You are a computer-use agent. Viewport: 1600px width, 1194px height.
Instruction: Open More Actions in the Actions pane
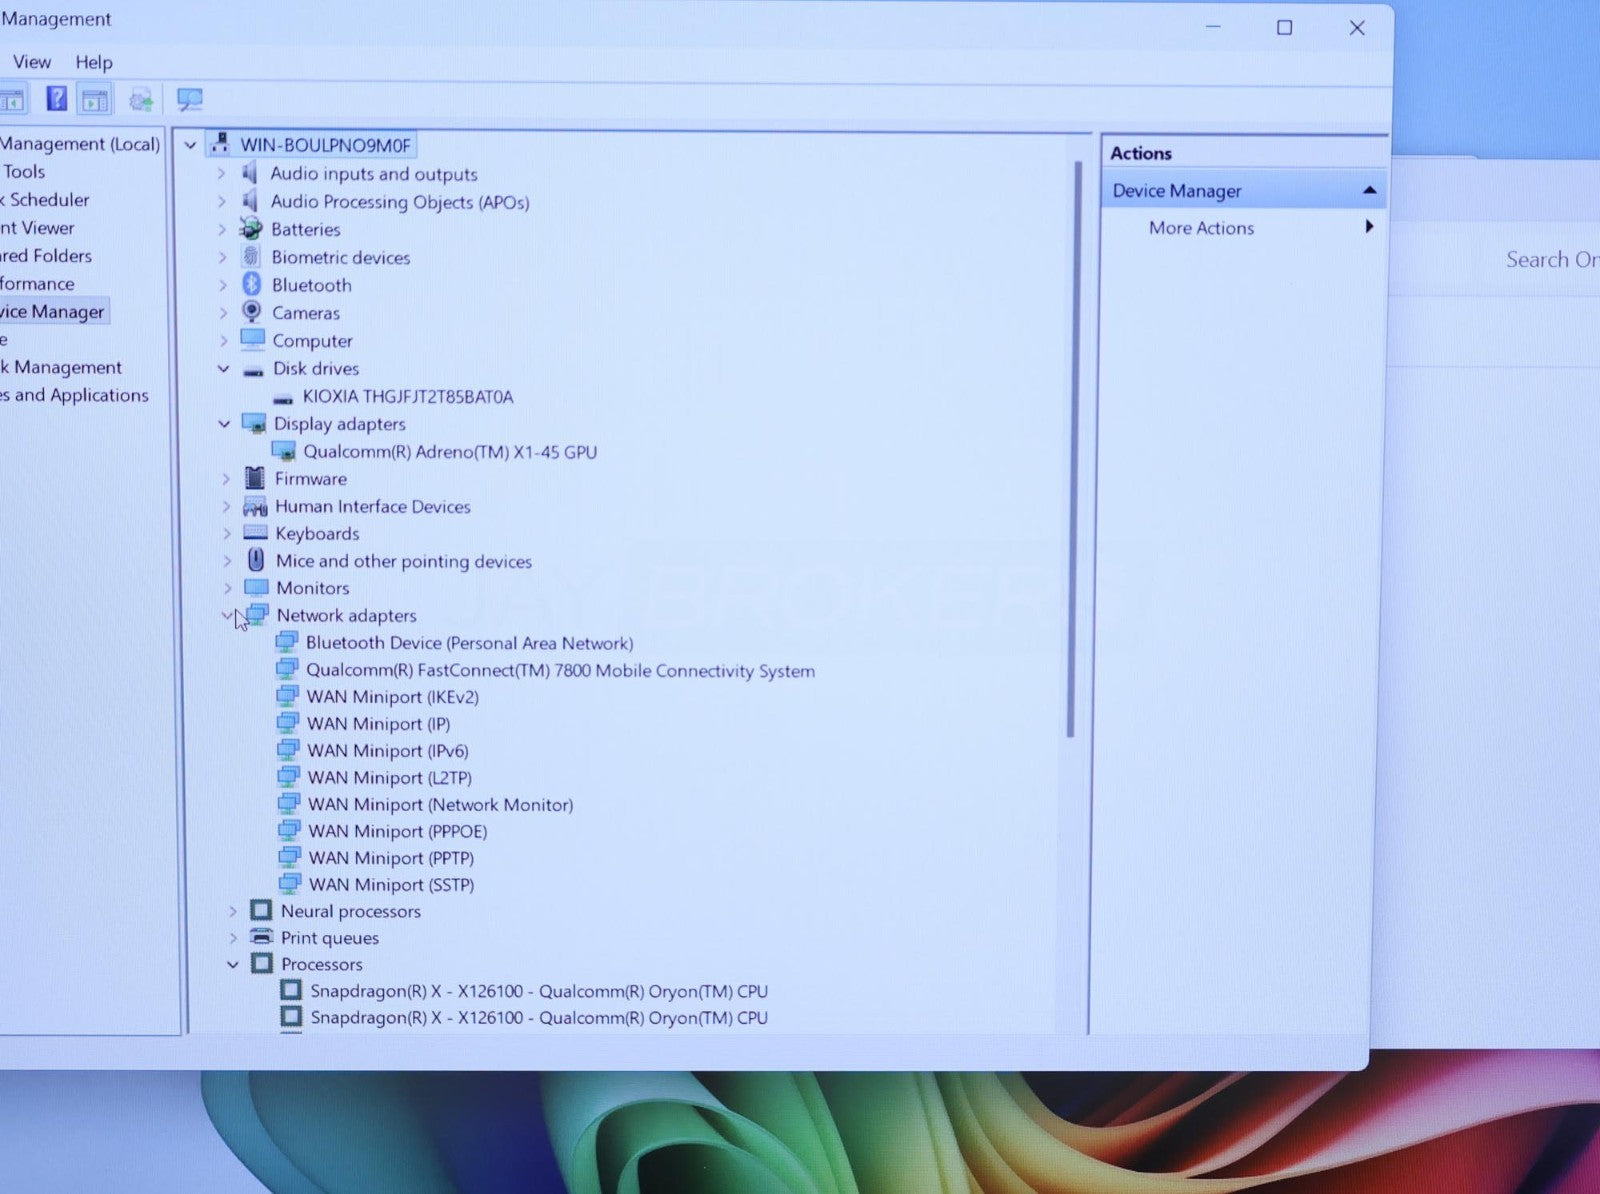pos(1201,228)
